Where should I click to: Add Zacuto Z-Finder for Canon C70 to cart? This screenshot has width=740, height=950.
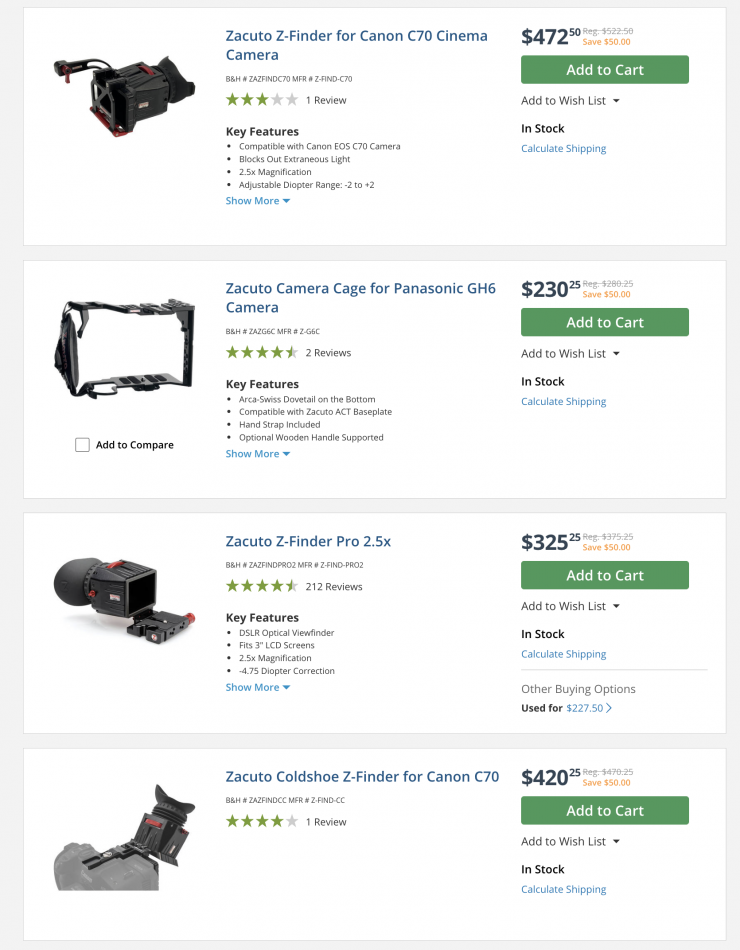(605, 70)
